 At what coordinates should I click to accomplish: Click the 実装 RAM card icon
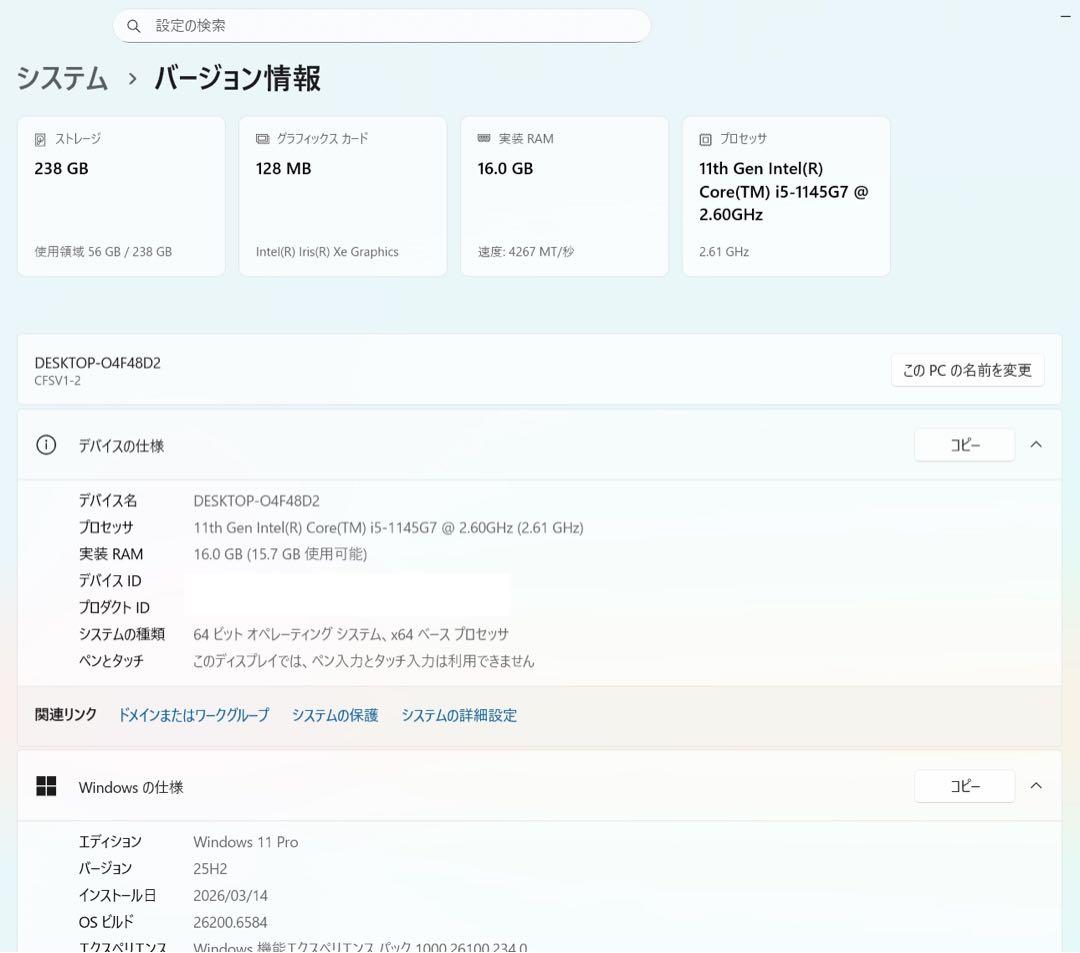coord(484,138)
